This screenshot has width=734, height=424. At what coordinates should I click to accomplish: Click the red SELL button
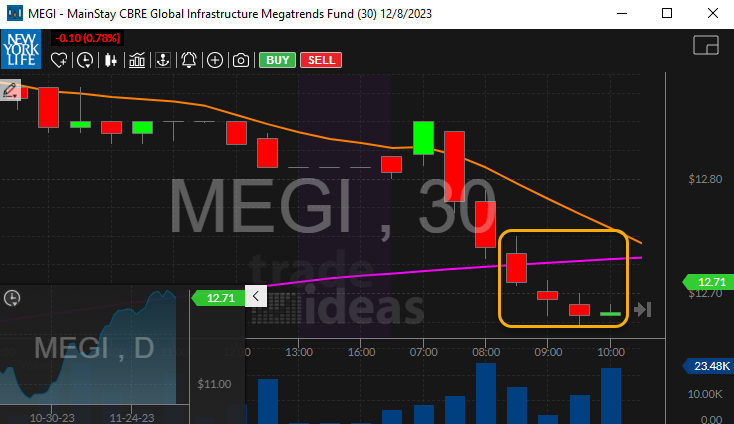(321, 60)
